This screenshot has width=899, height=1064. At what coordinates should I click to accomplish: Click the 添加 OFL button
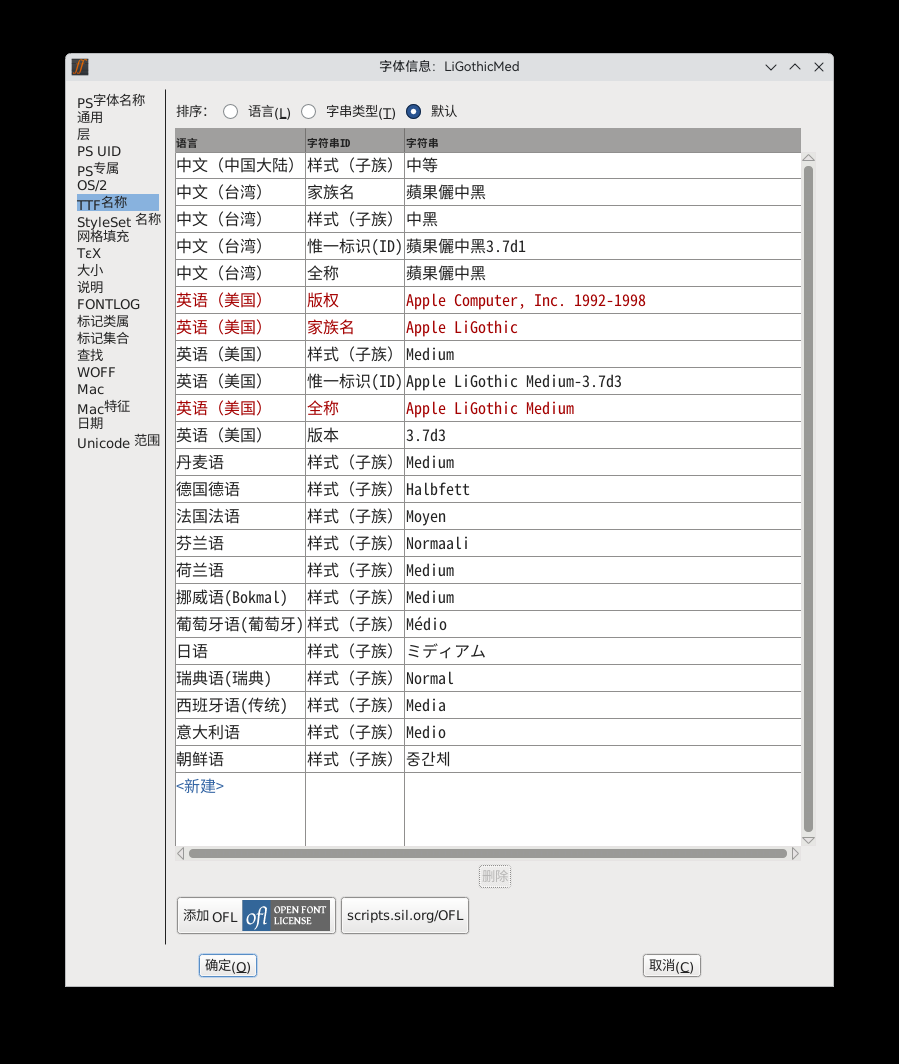pos(256,915)
